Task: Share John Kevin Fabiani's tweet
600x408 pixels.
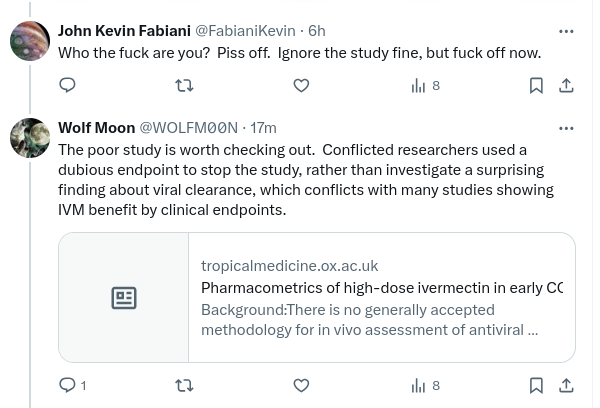Action: tap(566, 85)
